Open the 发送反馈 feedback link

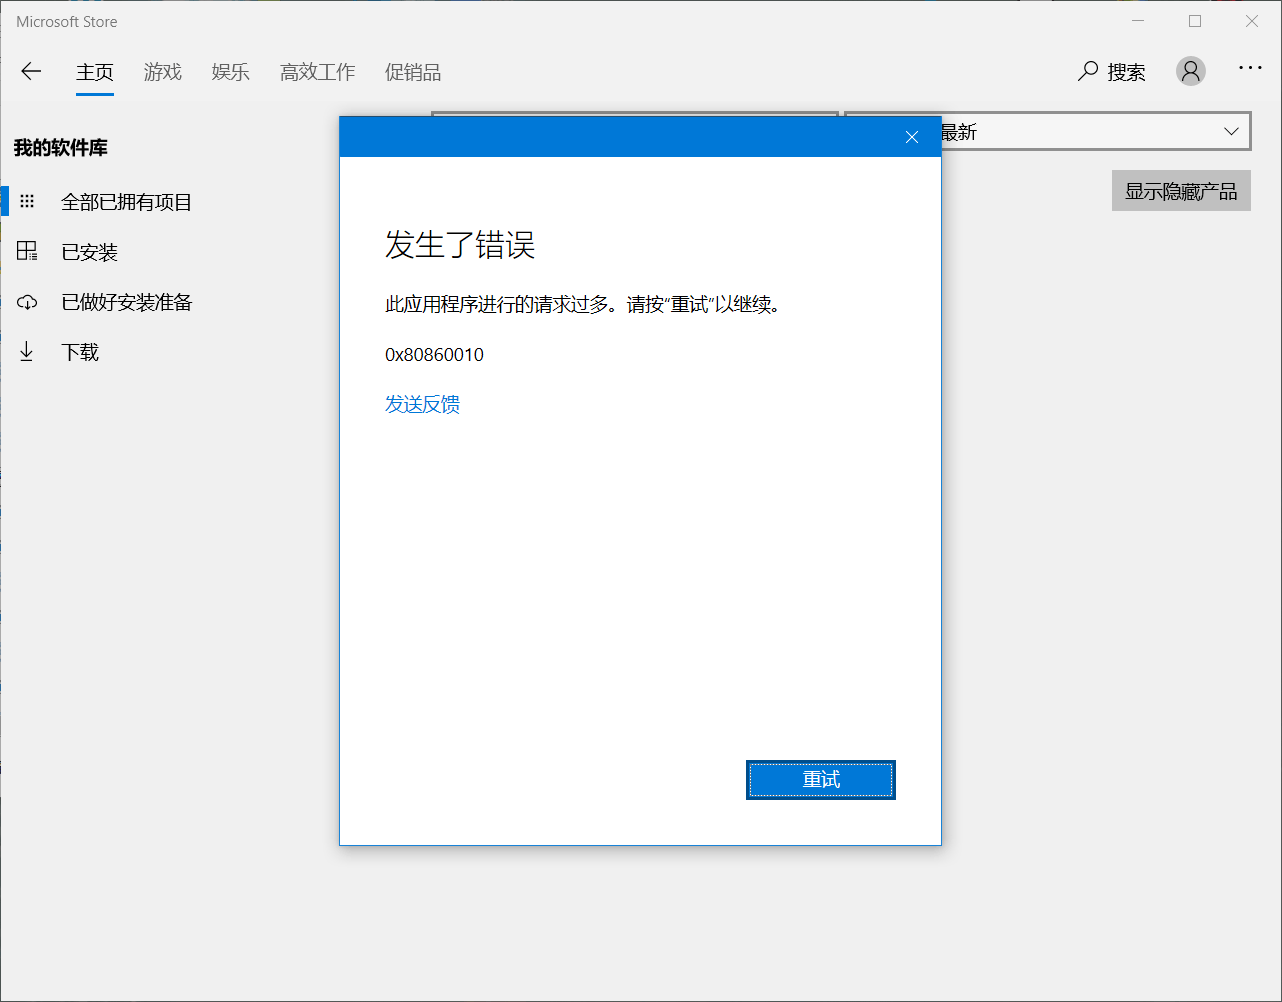pyautogui.click(x=423, y=404)
